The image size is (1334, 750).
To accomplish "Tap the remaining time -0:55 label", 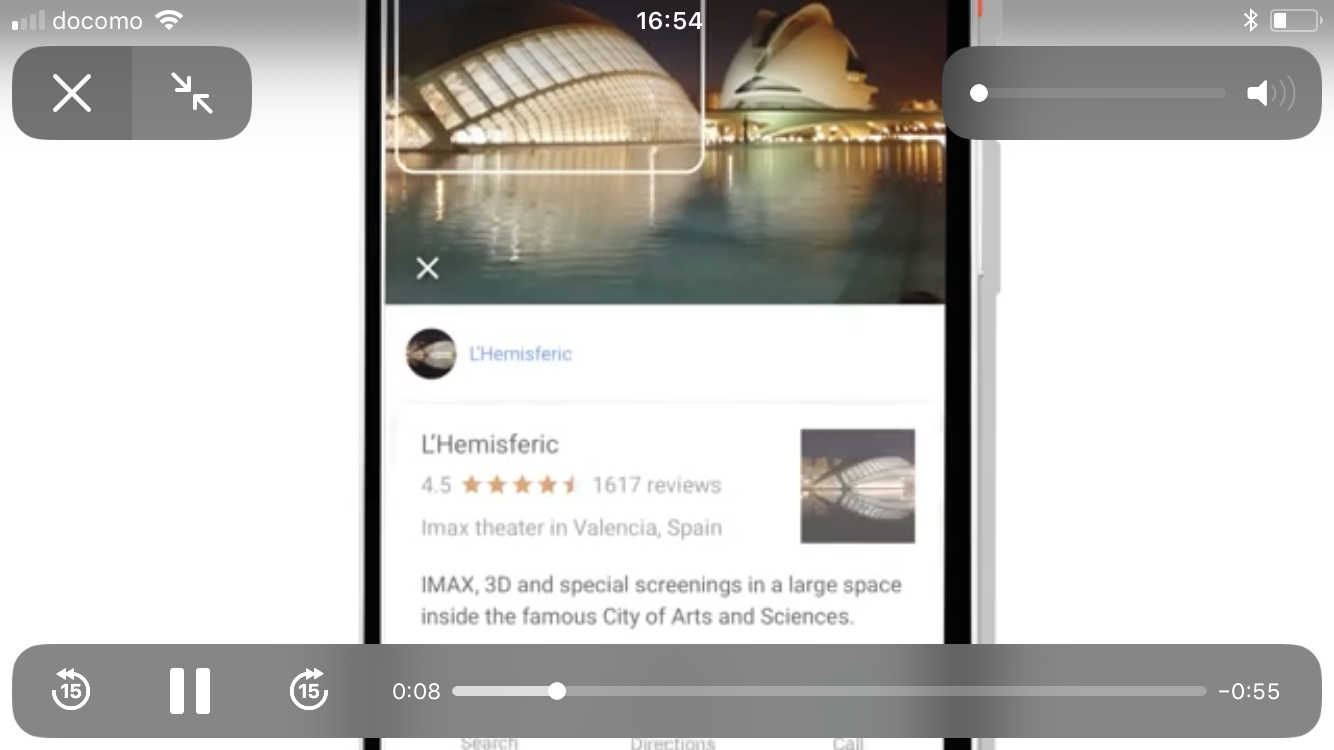I will tap(1249, 691).
